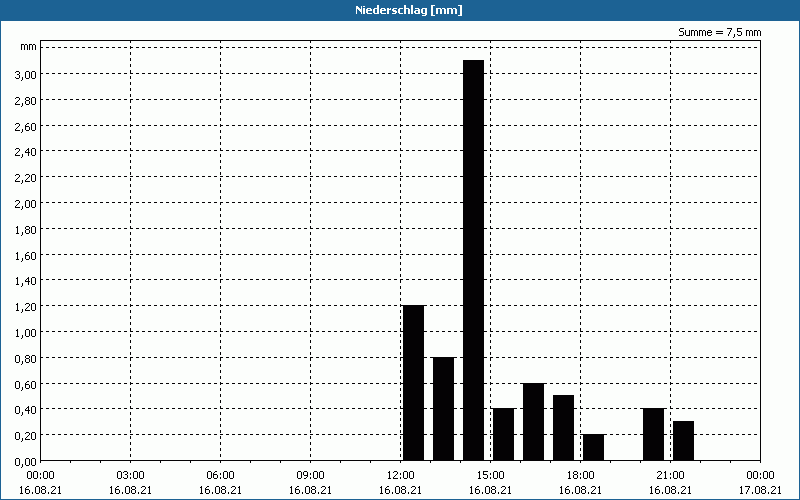Click the 'Summe = 7,5 mm' total label
800x500 pixels.
tap(719, 32)
